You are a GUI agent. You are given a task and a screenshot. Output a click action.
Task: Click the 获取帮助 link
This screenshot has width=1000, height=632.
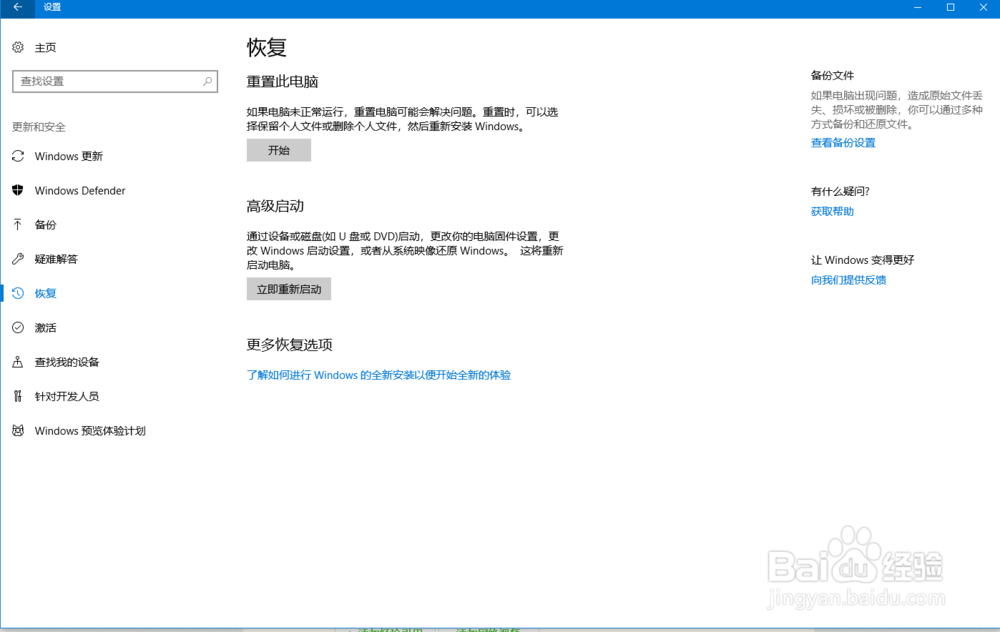click(x=832, y=211)
